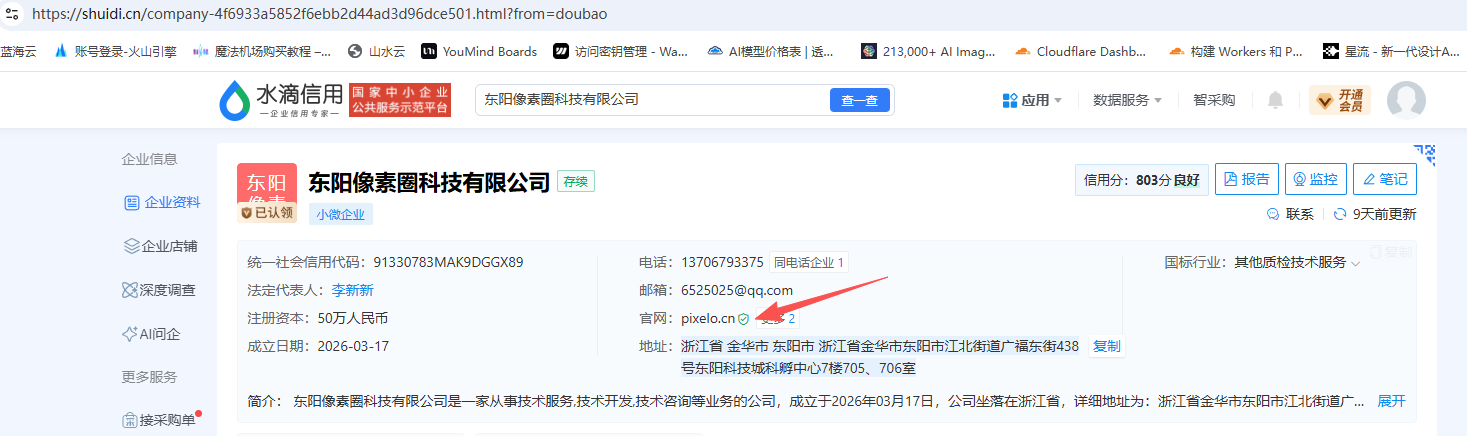The image size is (1467, 436).
Task: Open the 访问密钥管理 bookmark
Action: 621,51
